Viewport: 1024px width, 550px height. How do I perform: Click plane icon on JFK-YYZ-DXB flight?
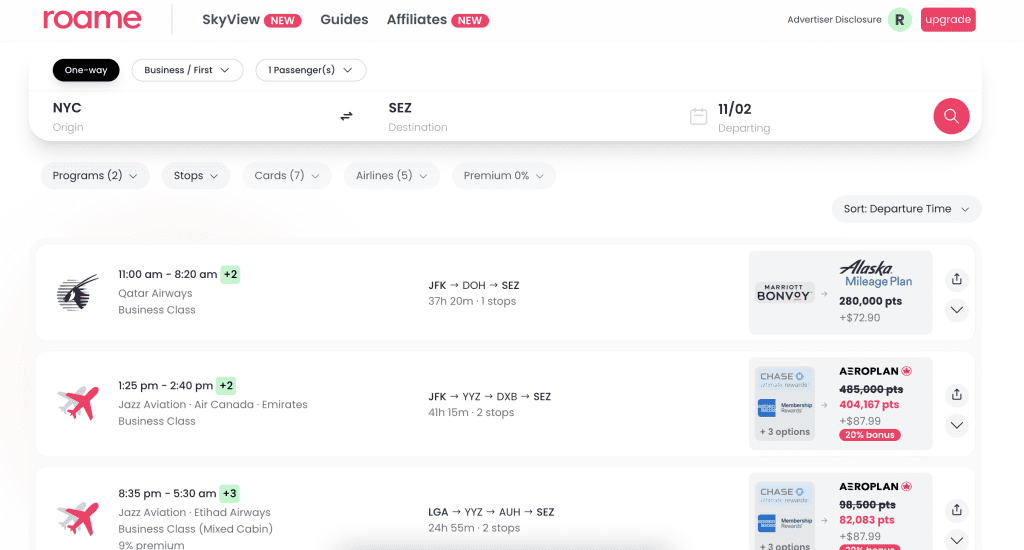point(78,402)
